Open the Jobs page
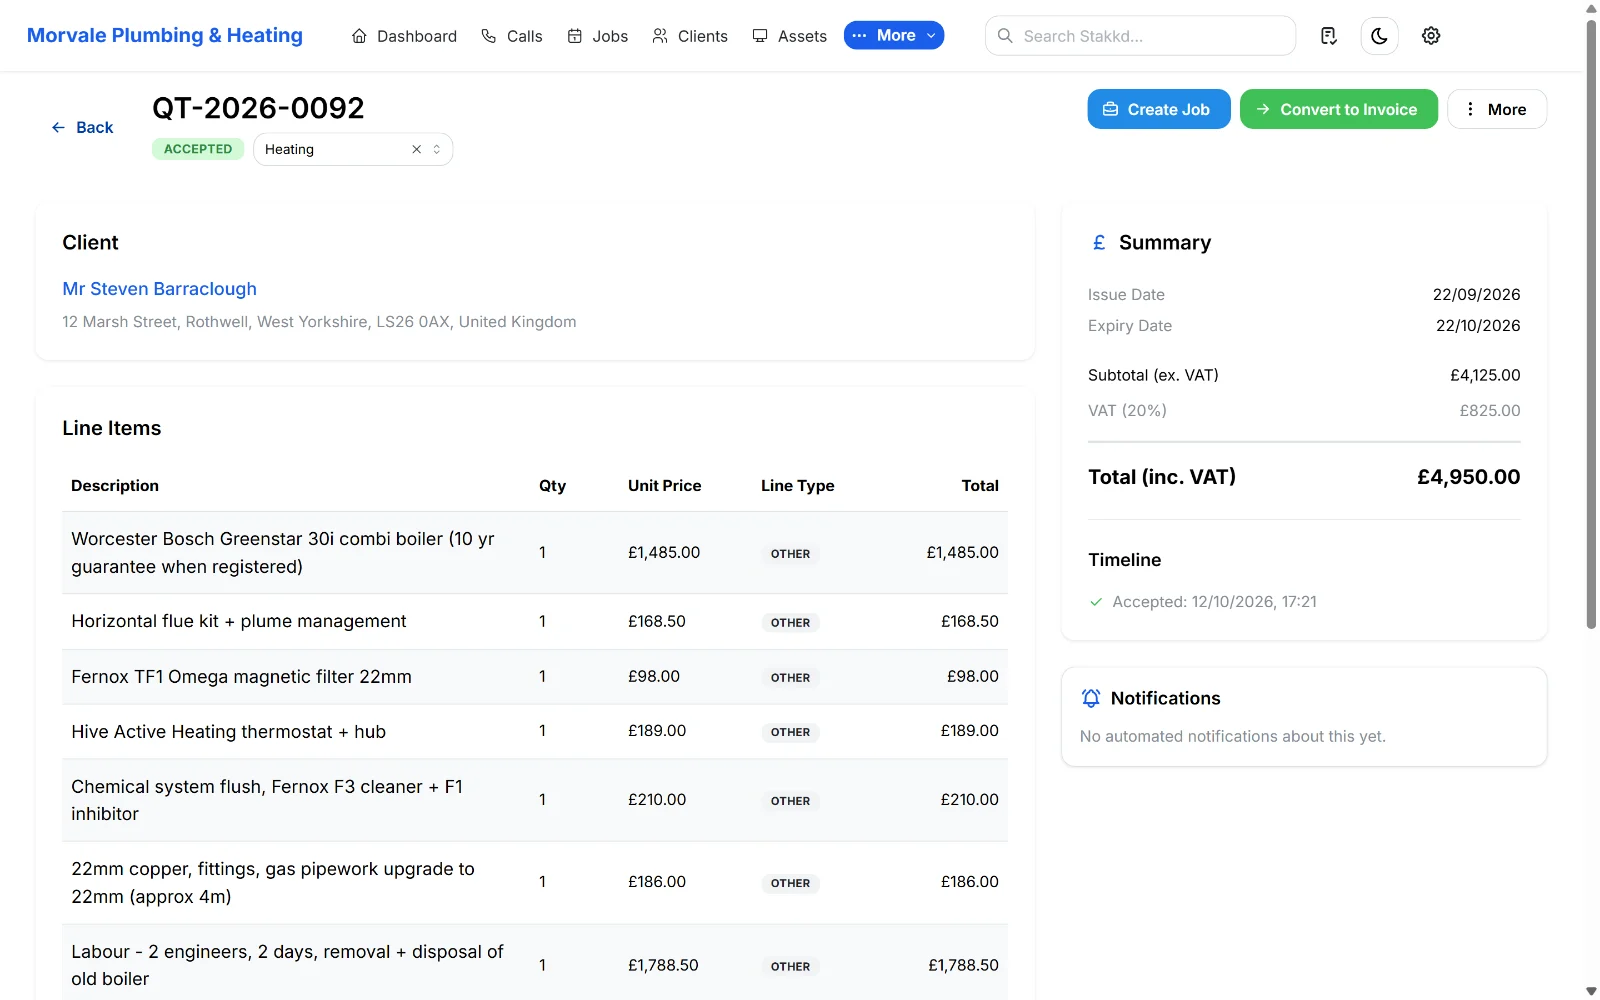The image size is (1600, 1000). point(598,36)
